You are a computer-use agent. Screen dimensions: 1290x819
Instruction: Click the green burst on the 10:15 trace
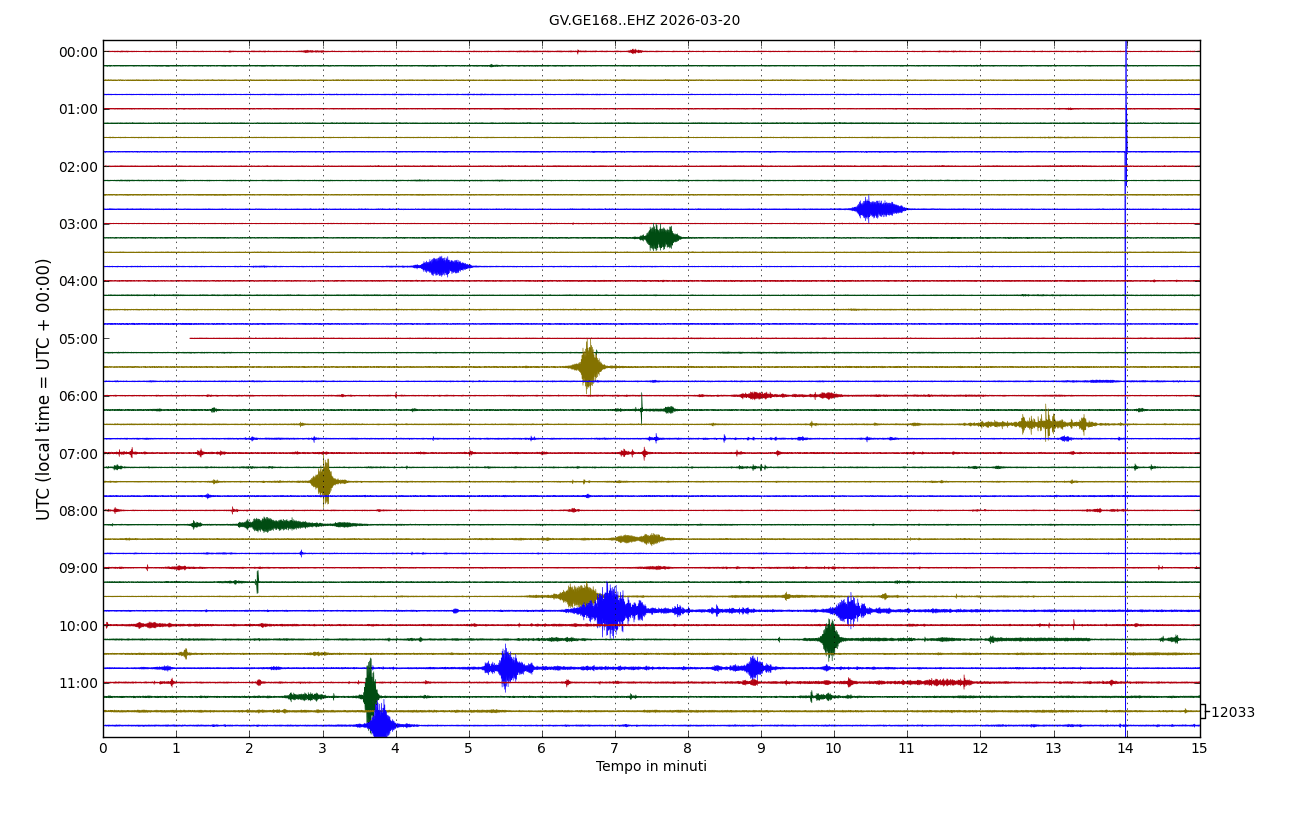coord(830,639)
